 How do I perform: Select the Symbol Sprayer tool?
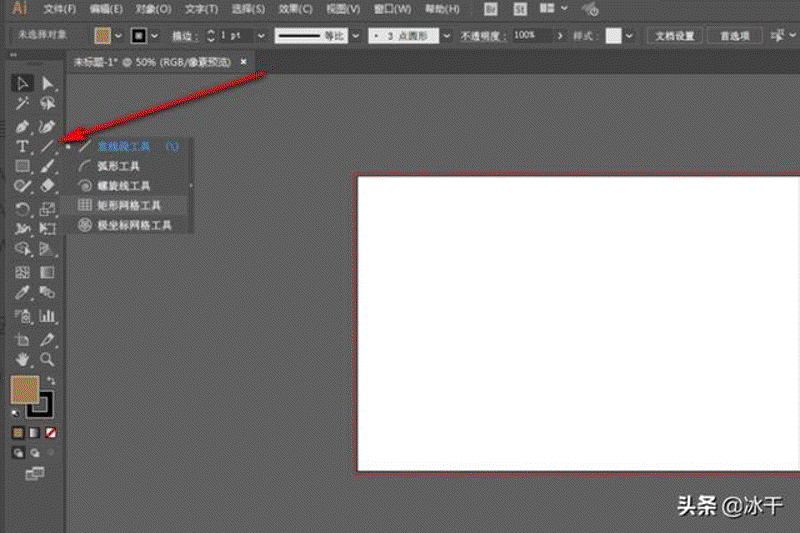(22, 316)
